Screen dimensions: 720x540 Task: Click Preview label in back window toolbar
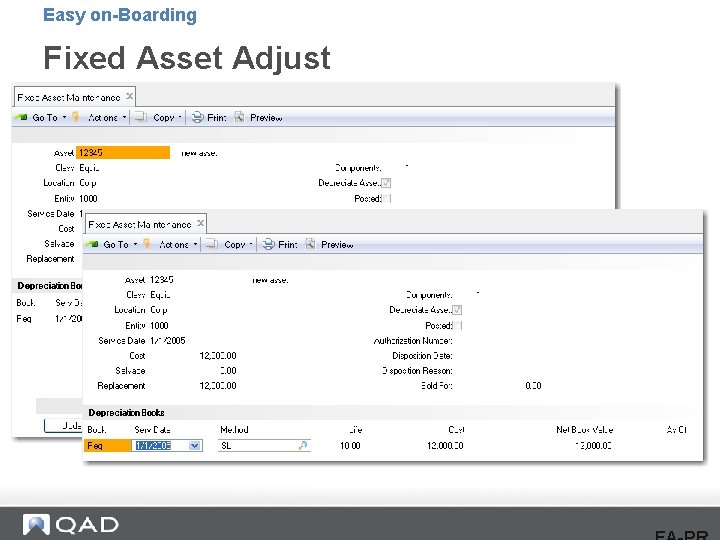[266, 118]
